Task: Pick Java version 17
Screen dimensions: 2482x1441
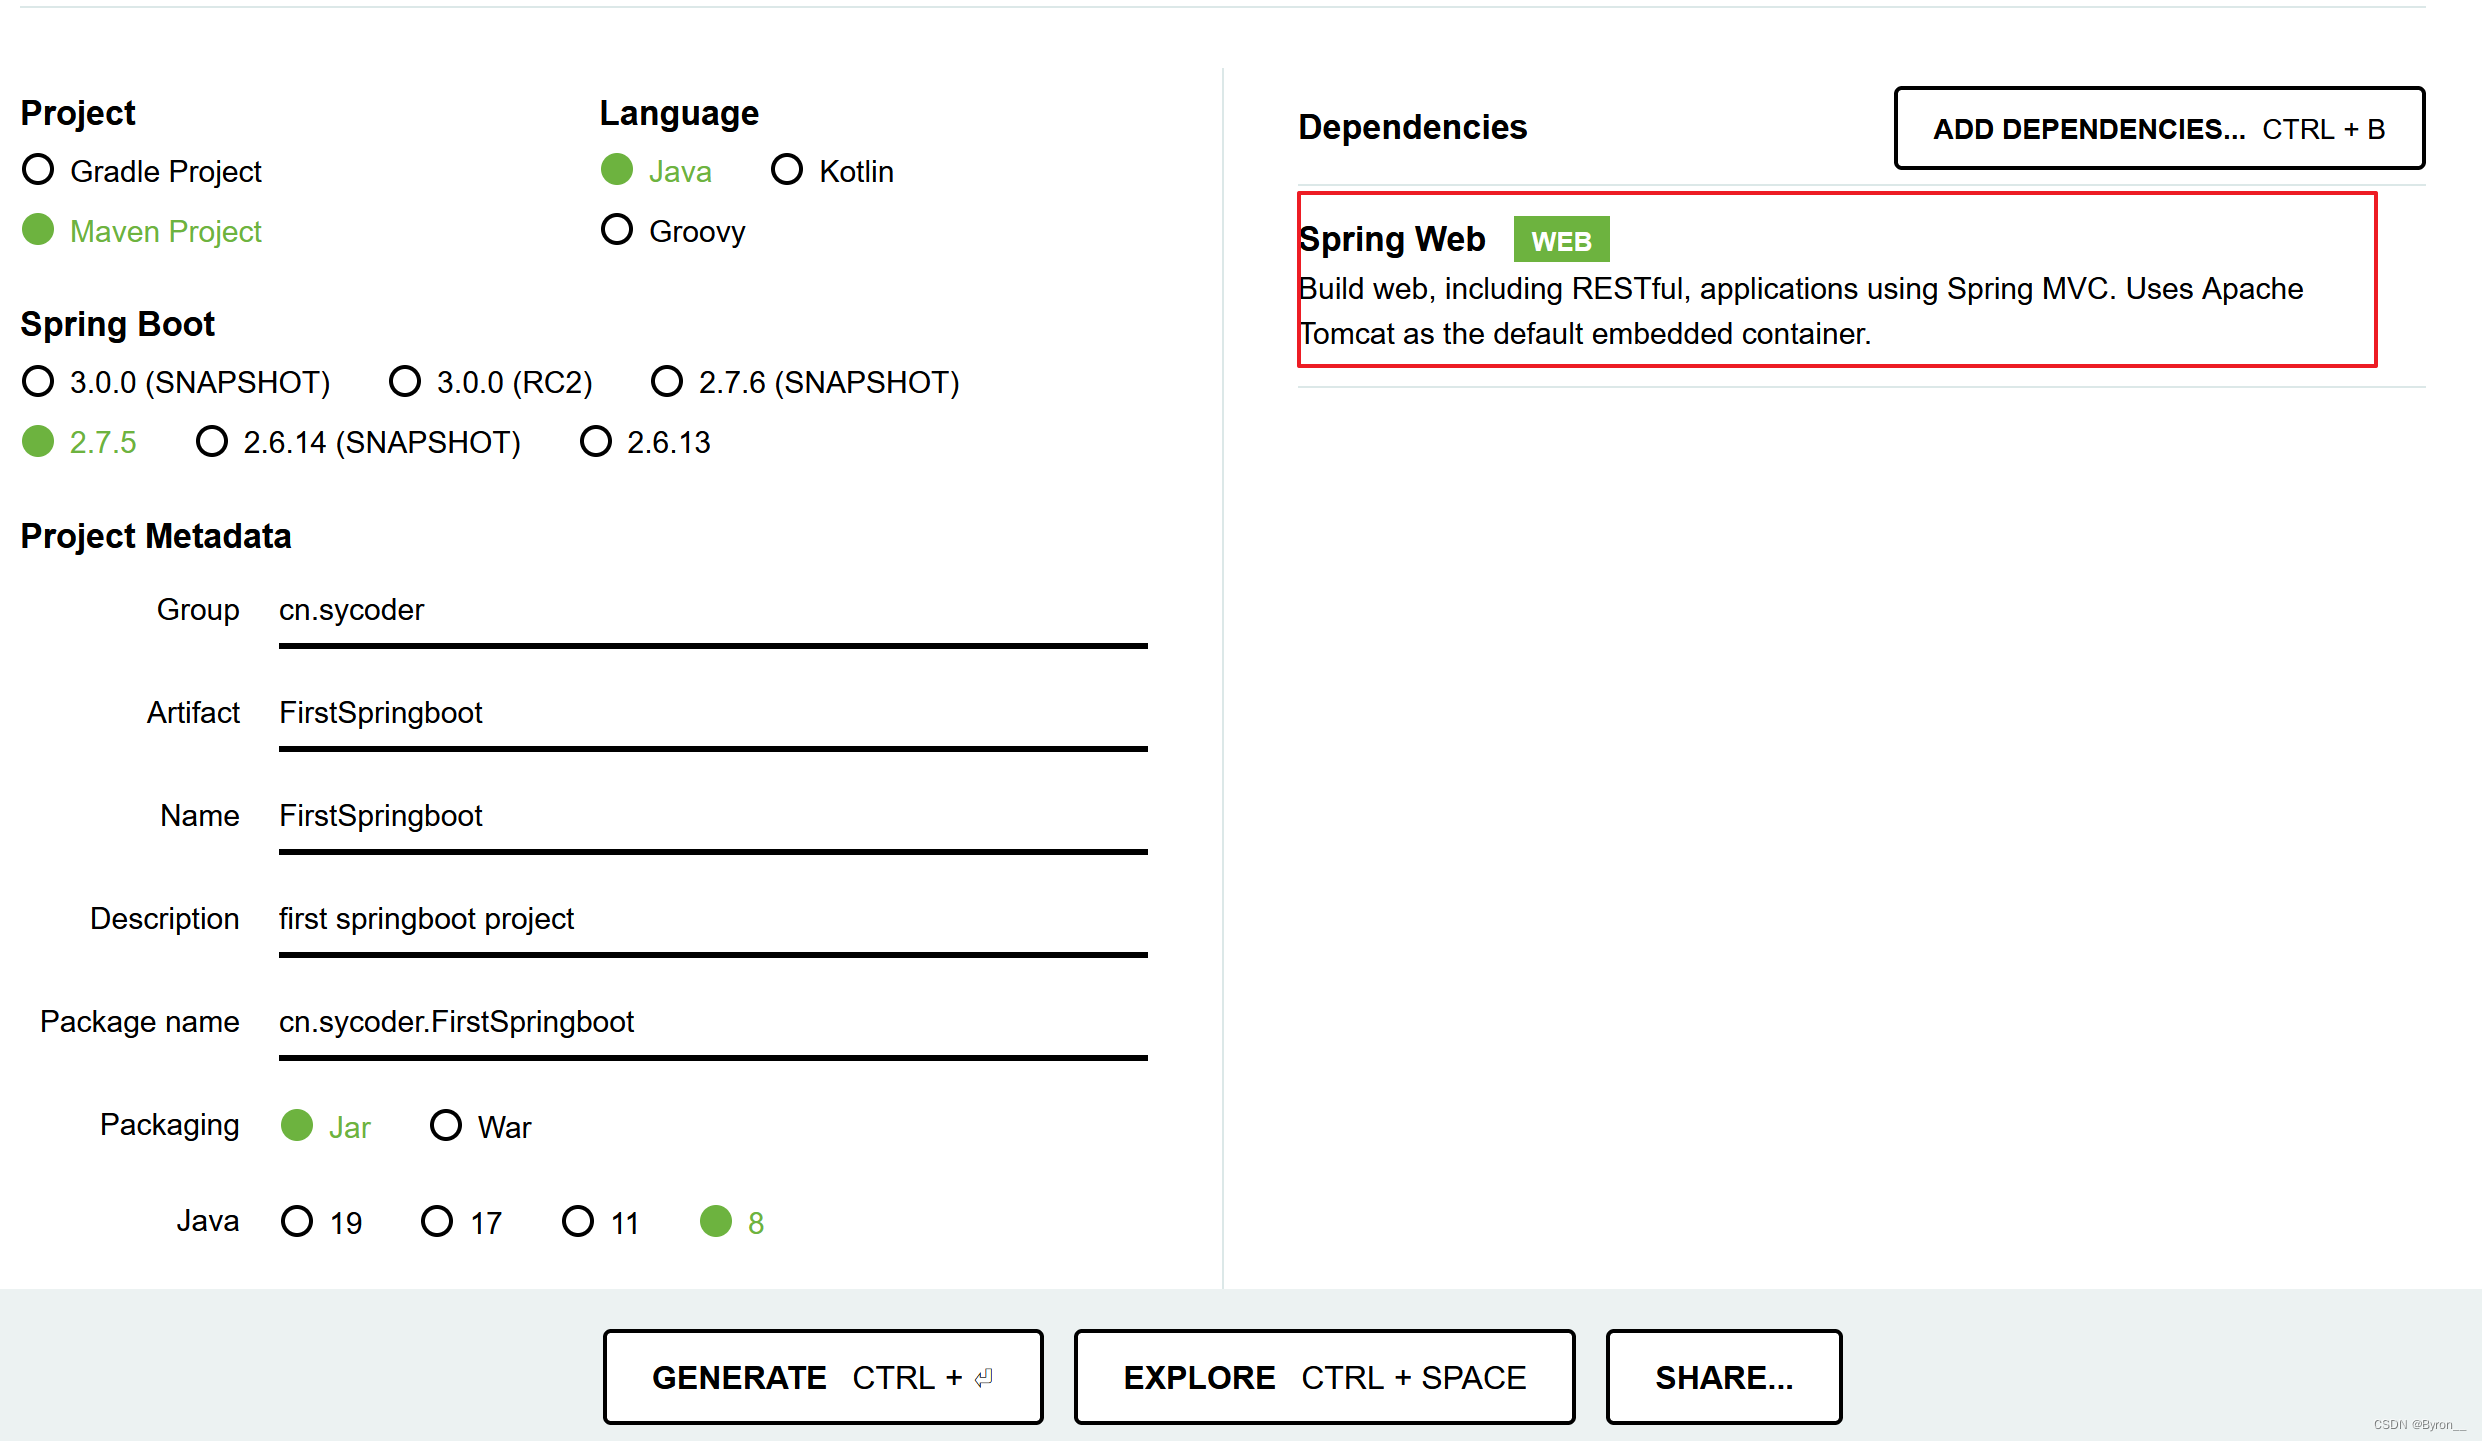Action: (461, 1222)
